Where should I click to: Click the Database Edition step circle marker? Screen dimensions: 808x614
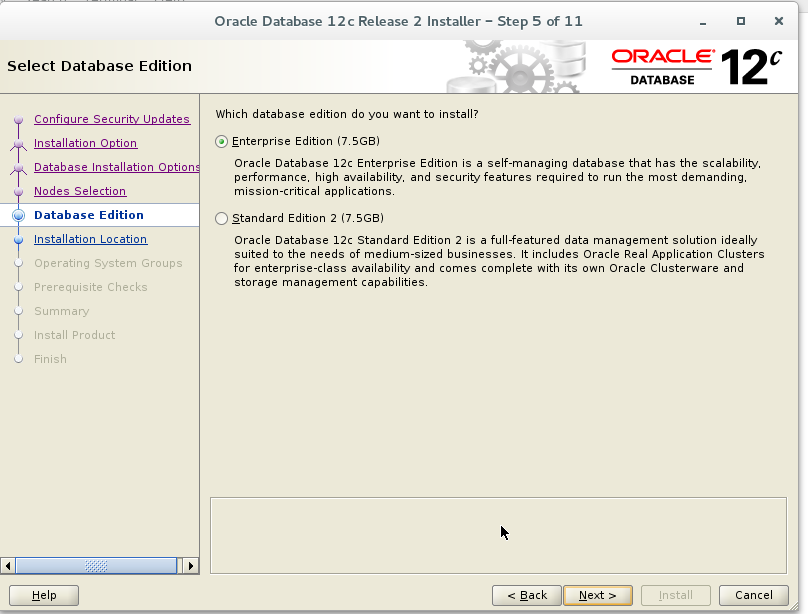[x=19, y=215]
